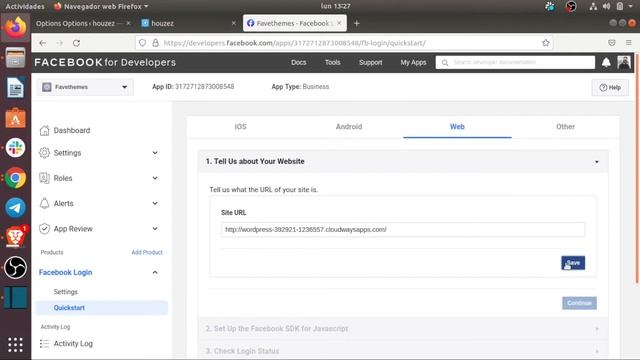Image resolution: width=640 pixels, height=360 pixels.
Task: Expand the Settings sidebar section
Action: point(155,153)
